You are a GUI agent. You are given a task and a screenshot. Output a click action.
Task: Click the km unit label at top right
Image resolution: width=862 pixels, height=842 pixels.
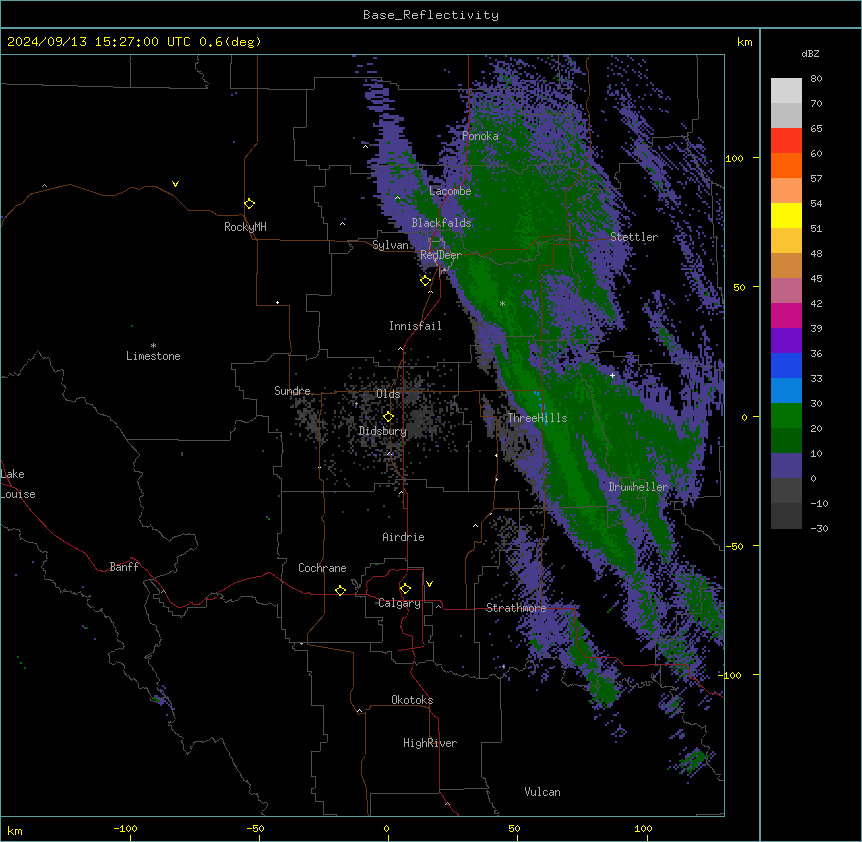click(745, 42)
